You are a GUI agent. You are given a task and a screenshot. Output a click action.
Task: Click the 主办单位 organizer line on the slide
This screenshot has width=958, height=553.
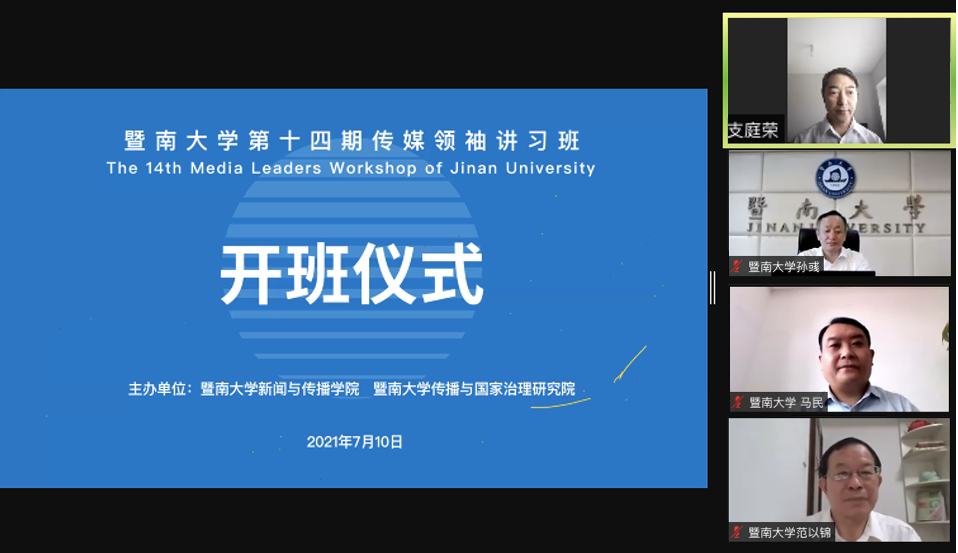(351, 389)
